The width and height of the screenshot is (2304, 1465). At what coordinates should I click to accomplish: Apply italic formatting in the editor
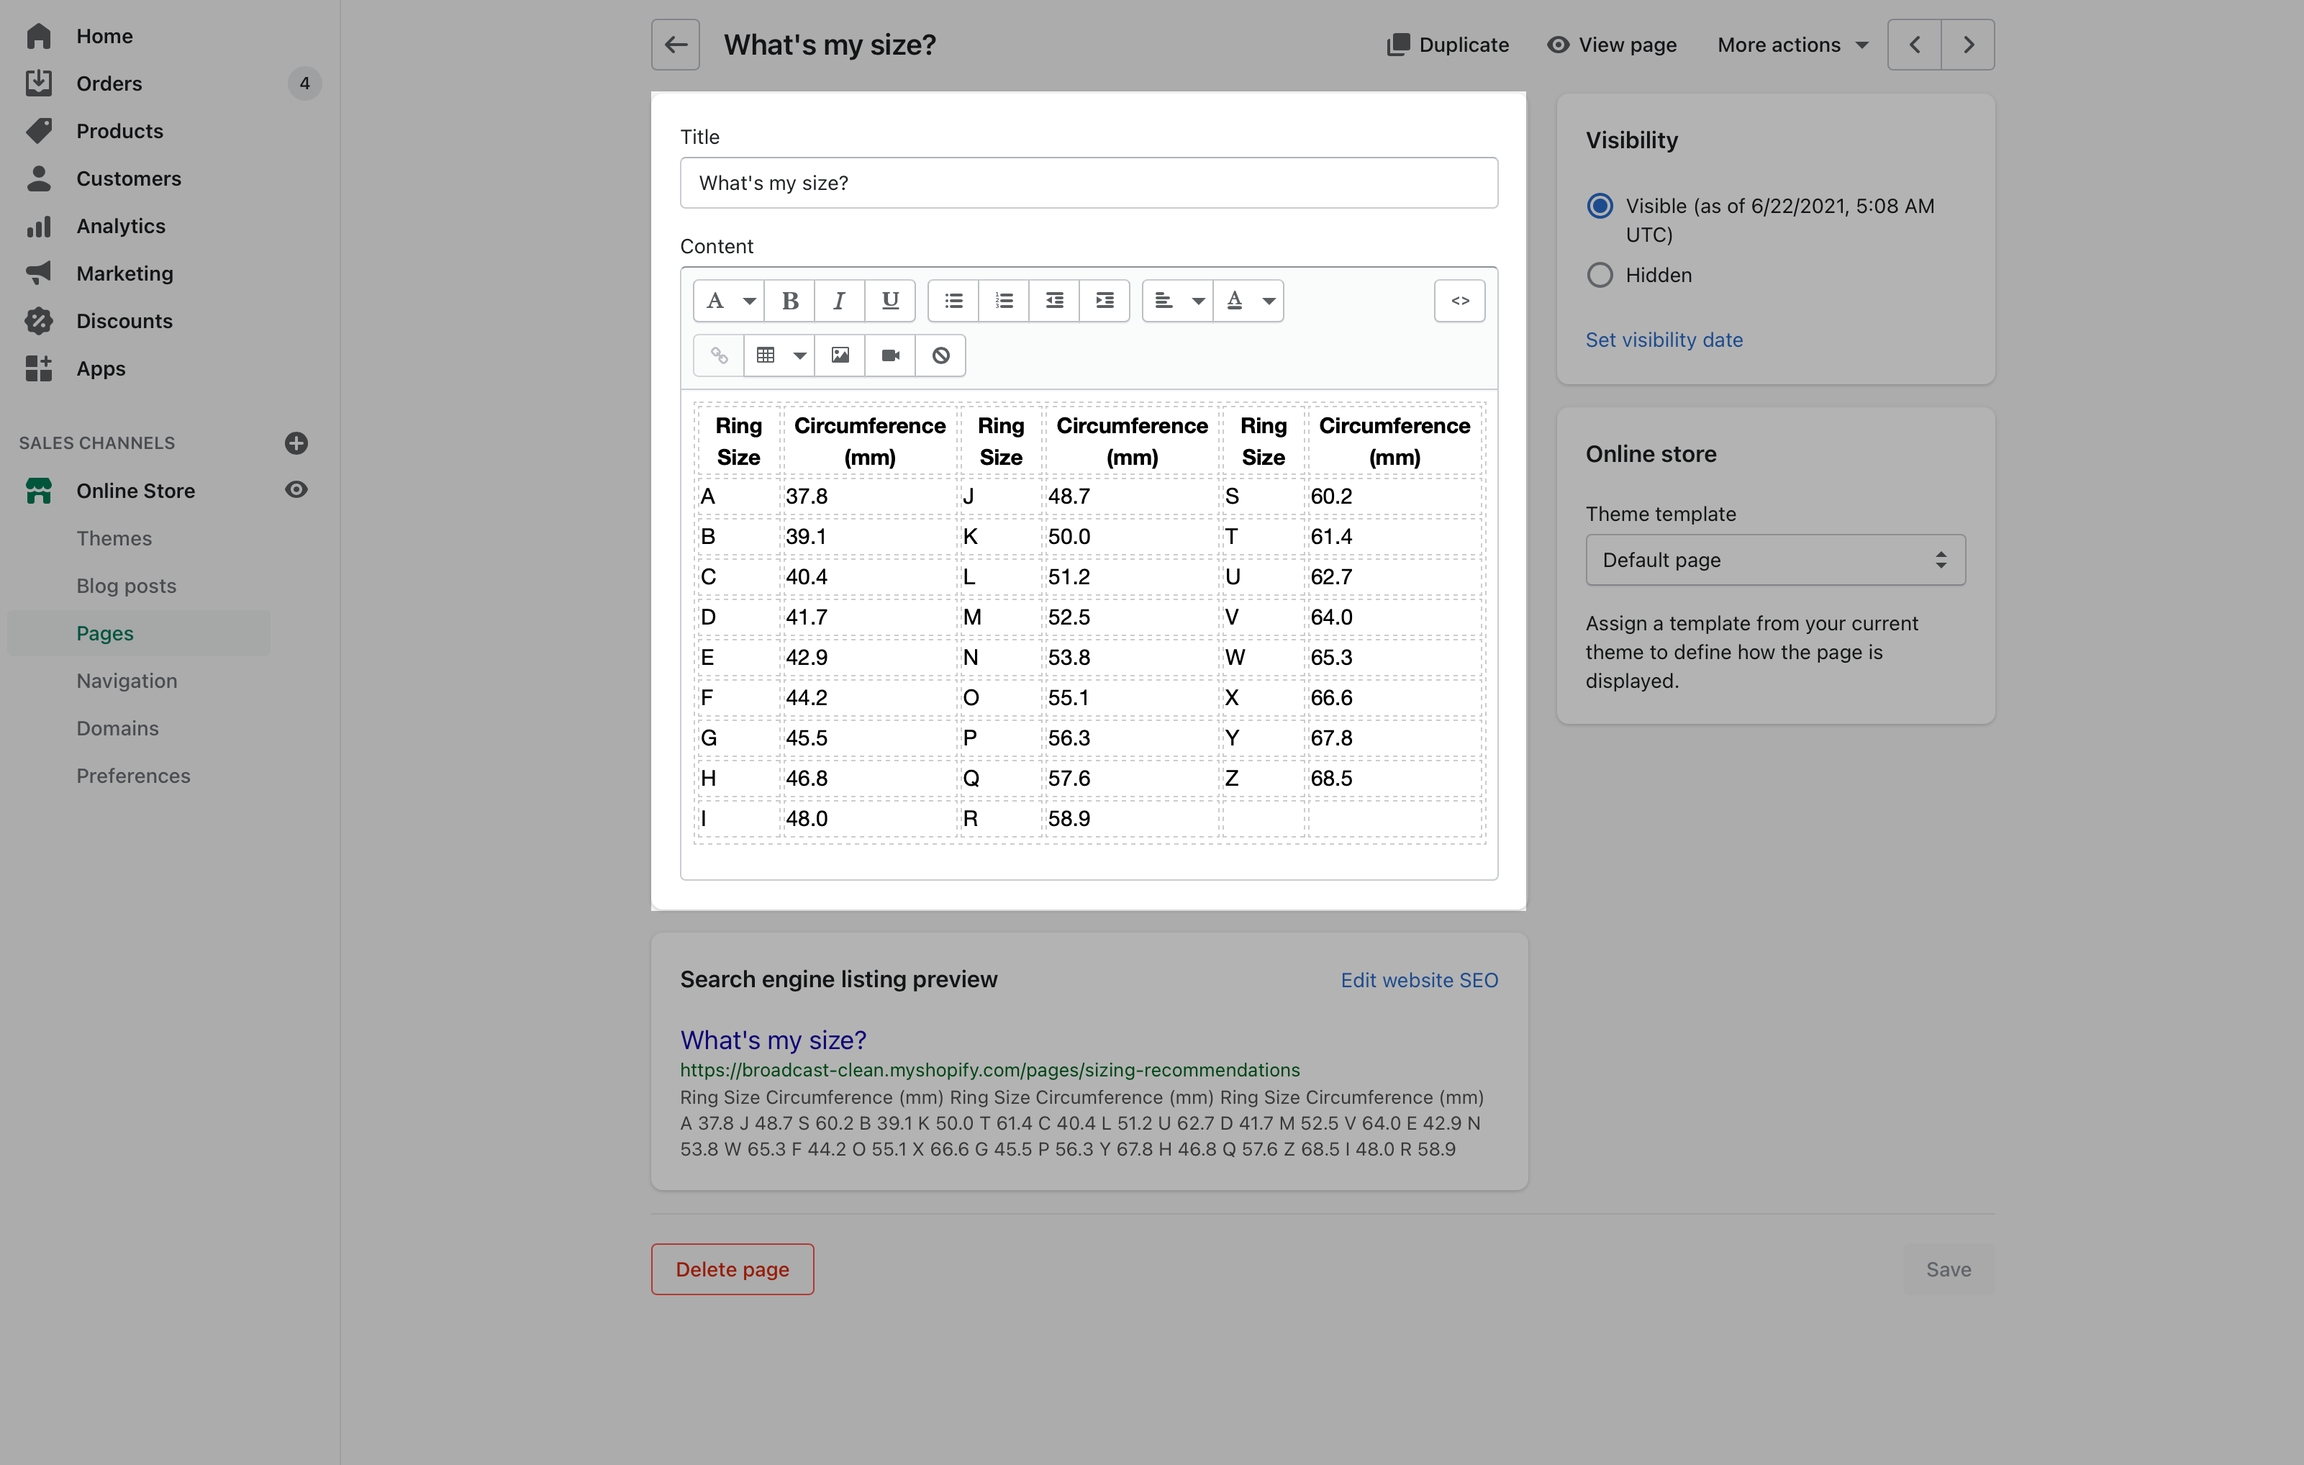coord(839,301)
